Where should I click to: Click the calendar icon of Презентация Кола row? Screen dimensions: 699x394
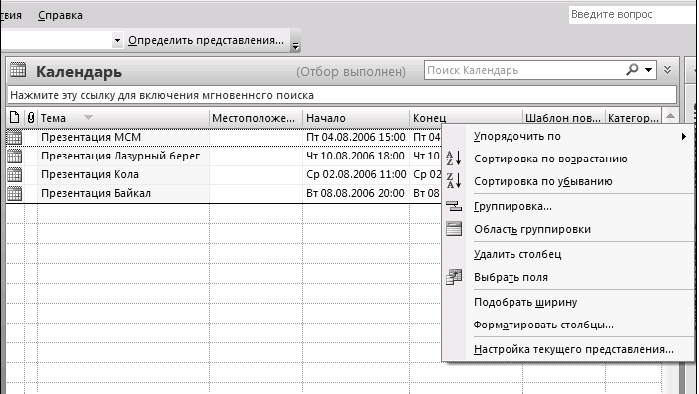[x=14, y=174]
